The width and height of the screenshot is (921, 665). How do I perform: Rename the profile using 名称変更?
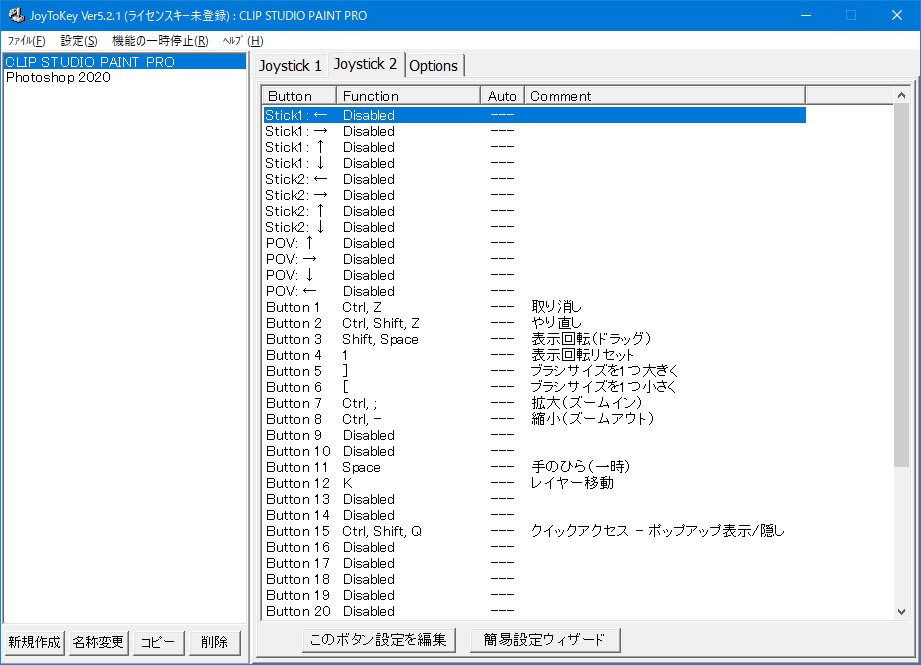point(97,644)
